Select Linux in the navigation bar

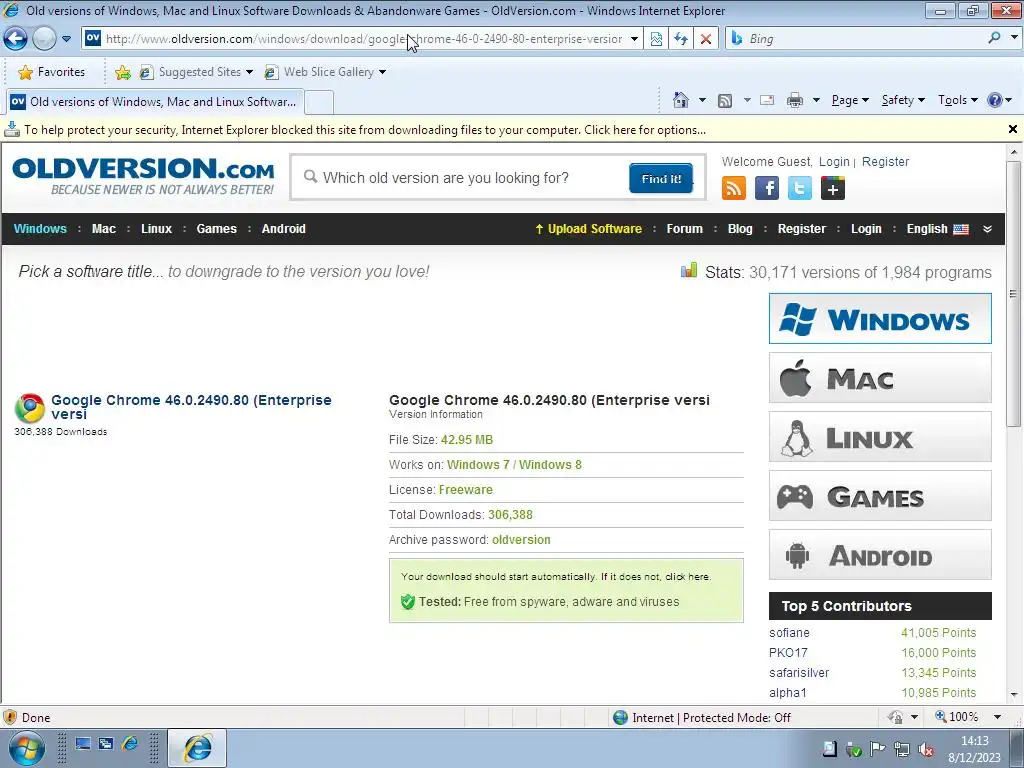click(156, 229)
